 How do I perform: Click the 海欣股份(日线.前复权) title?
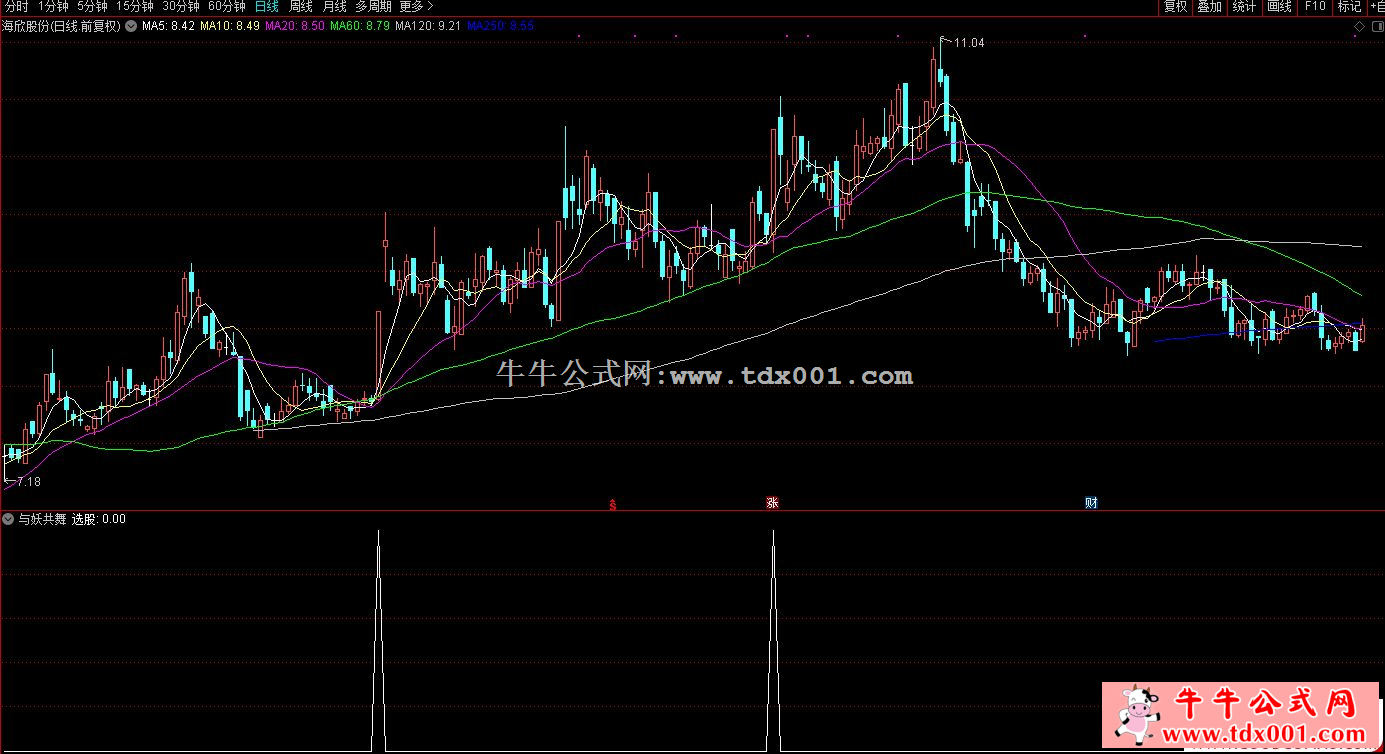62,26
